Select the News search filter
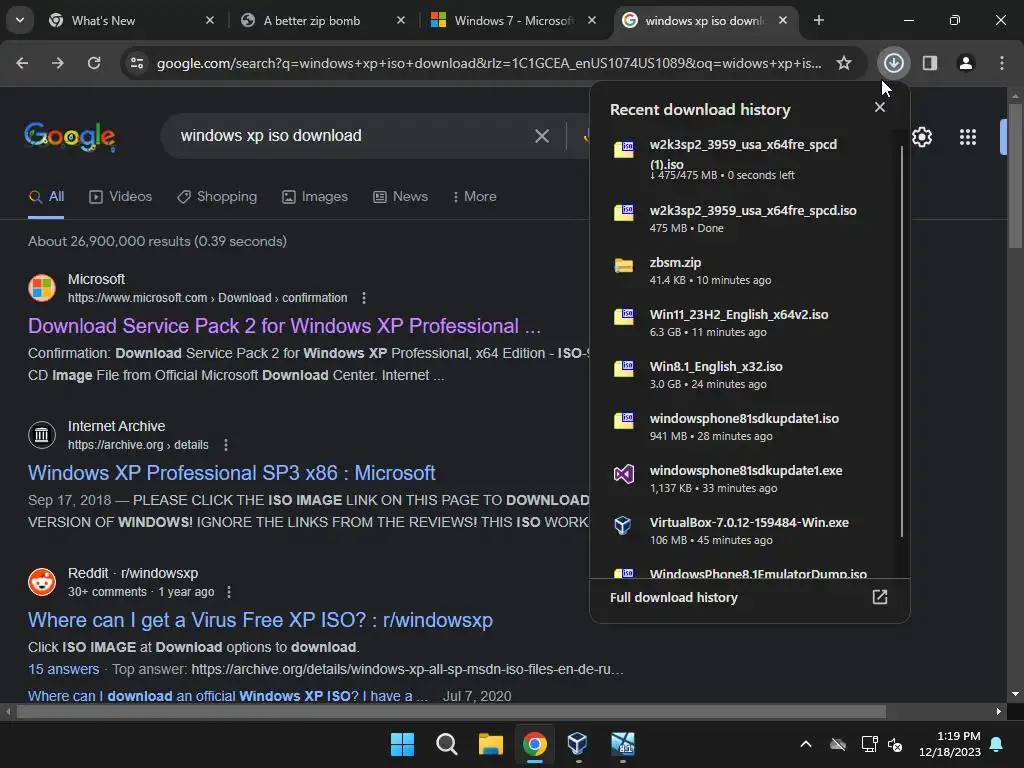 (x=400, y=197)
